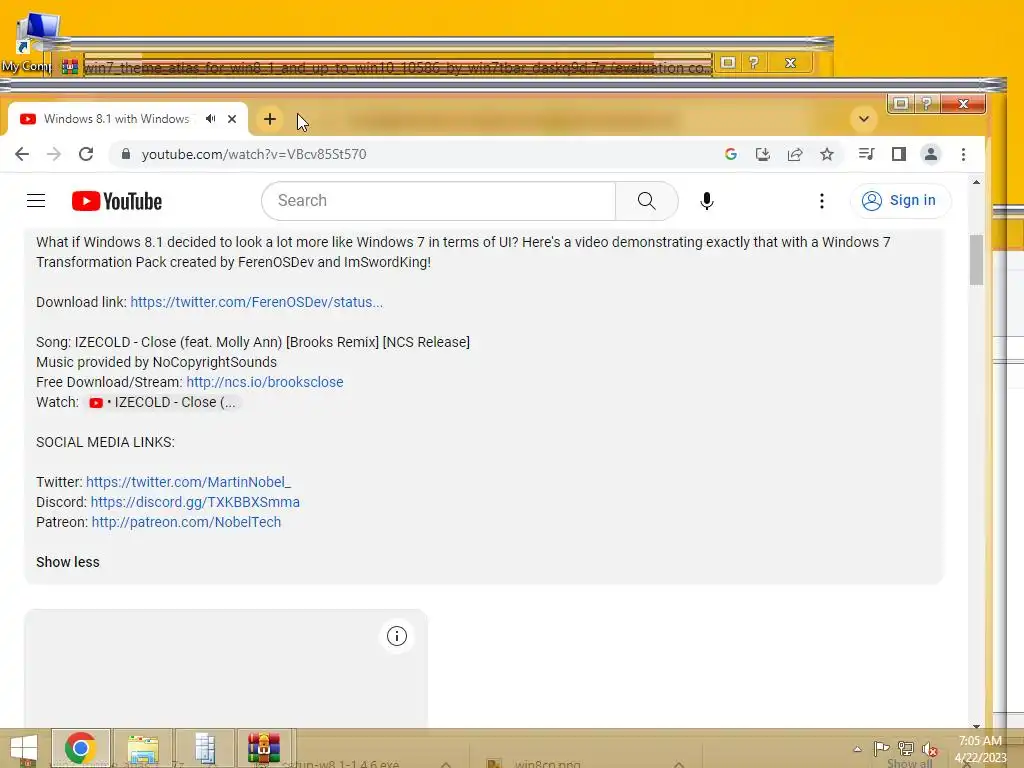Reload the YouTube page
Viewport: 1024px width, 768px height.
click(x=86, y=154)
